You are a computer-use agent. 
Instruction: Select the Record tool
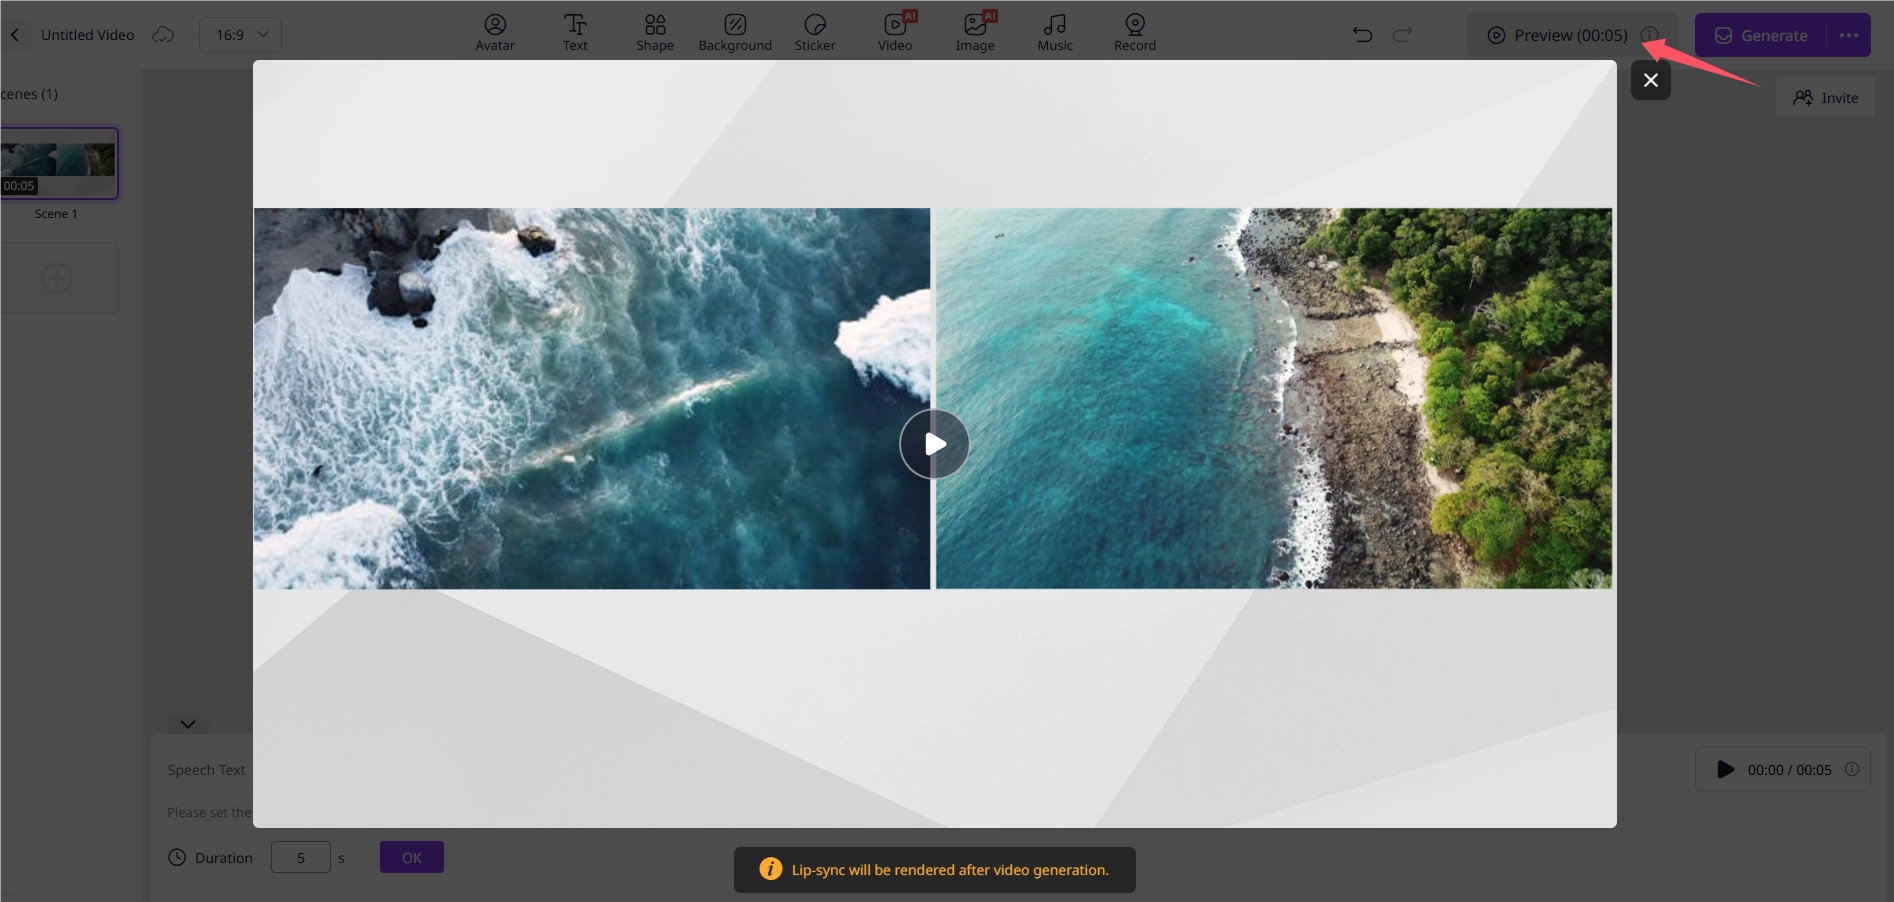click(x=1134, y=31)
